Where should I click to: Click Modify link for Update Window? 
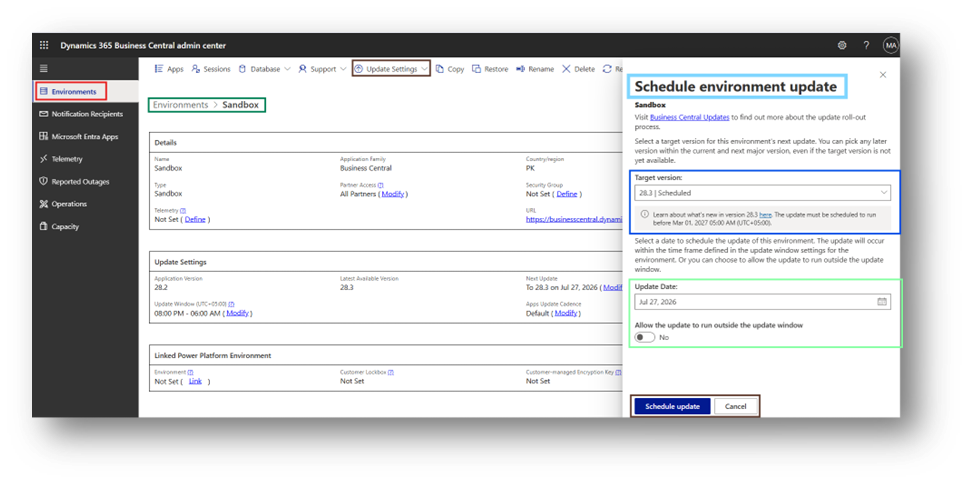click(x=237, y=313)
